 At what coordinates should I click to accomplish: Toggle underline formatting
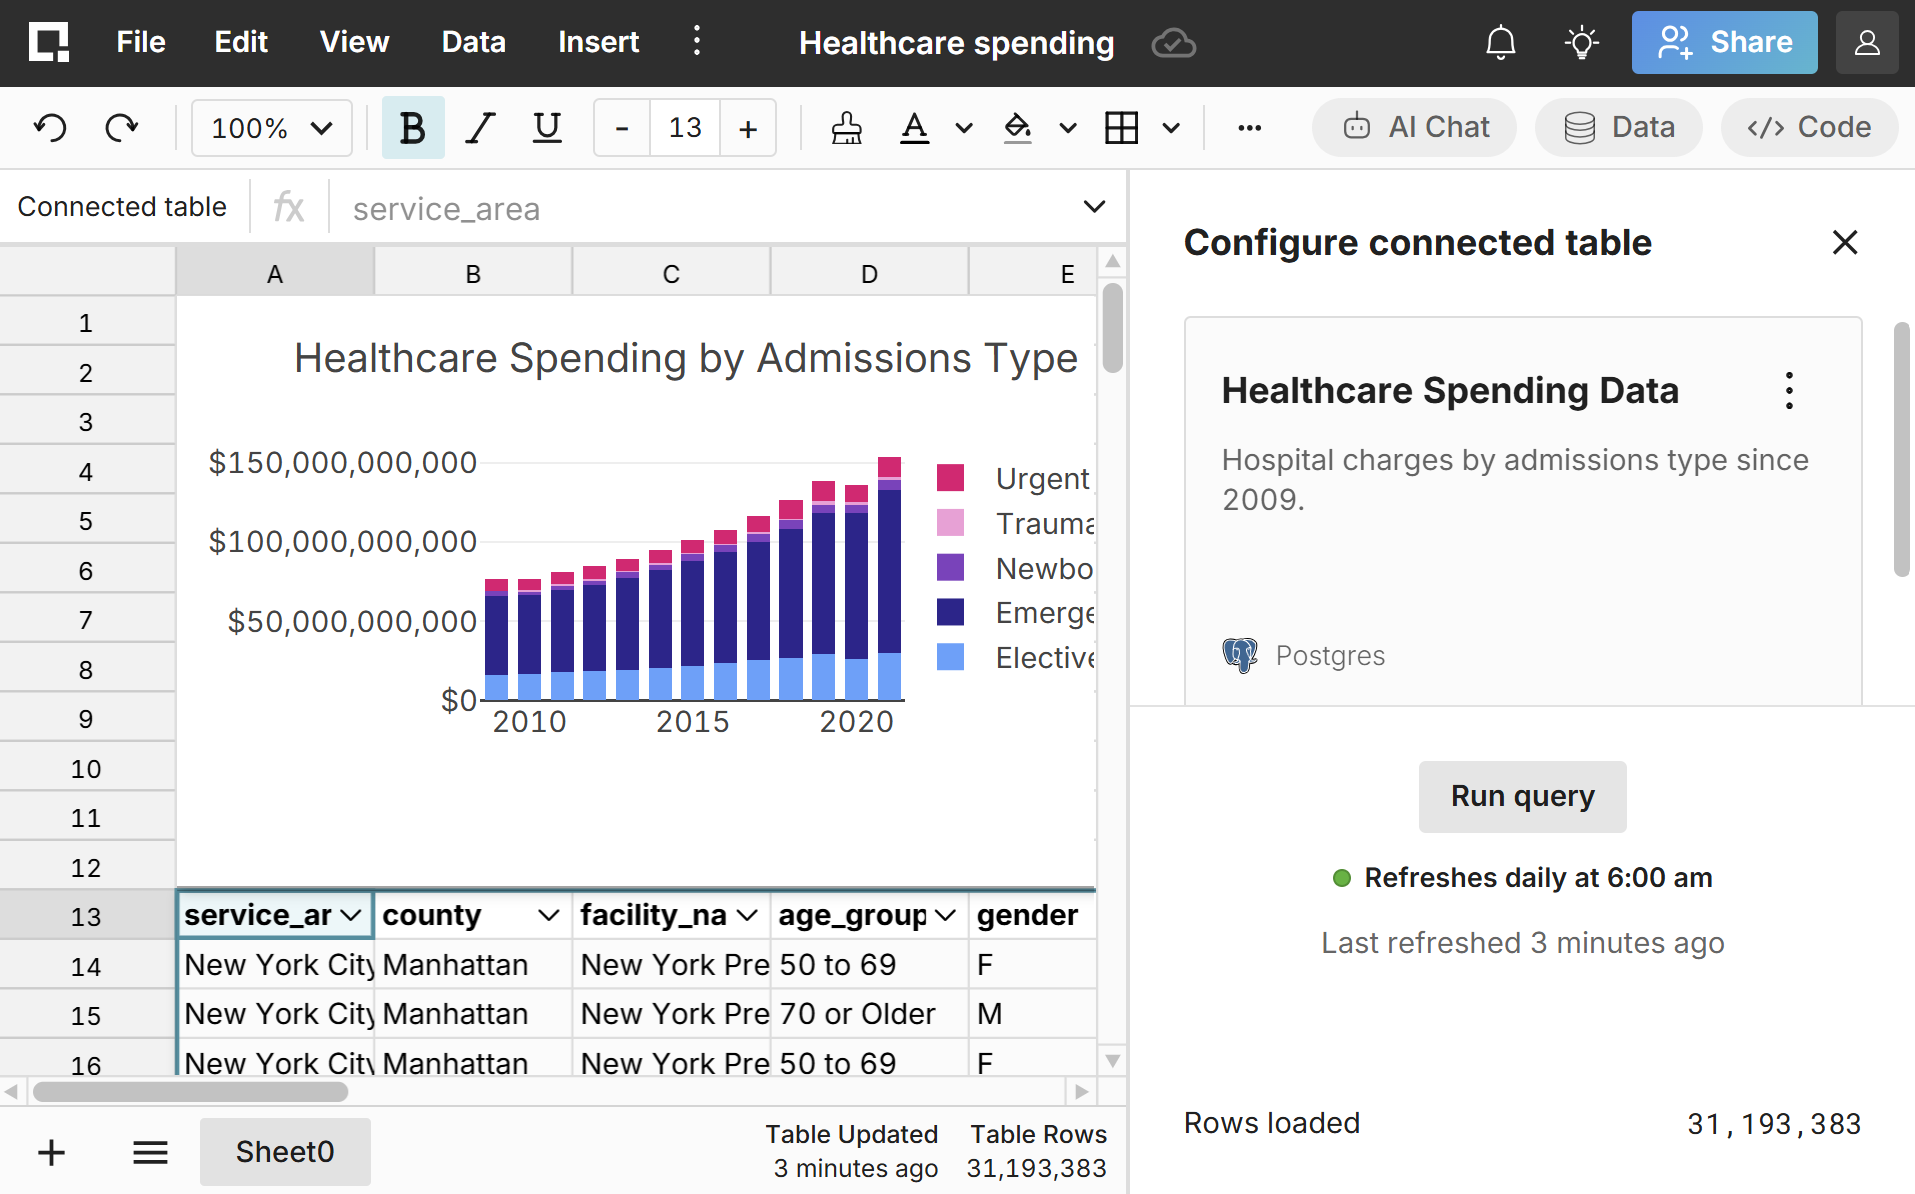(x=547, y=128)
